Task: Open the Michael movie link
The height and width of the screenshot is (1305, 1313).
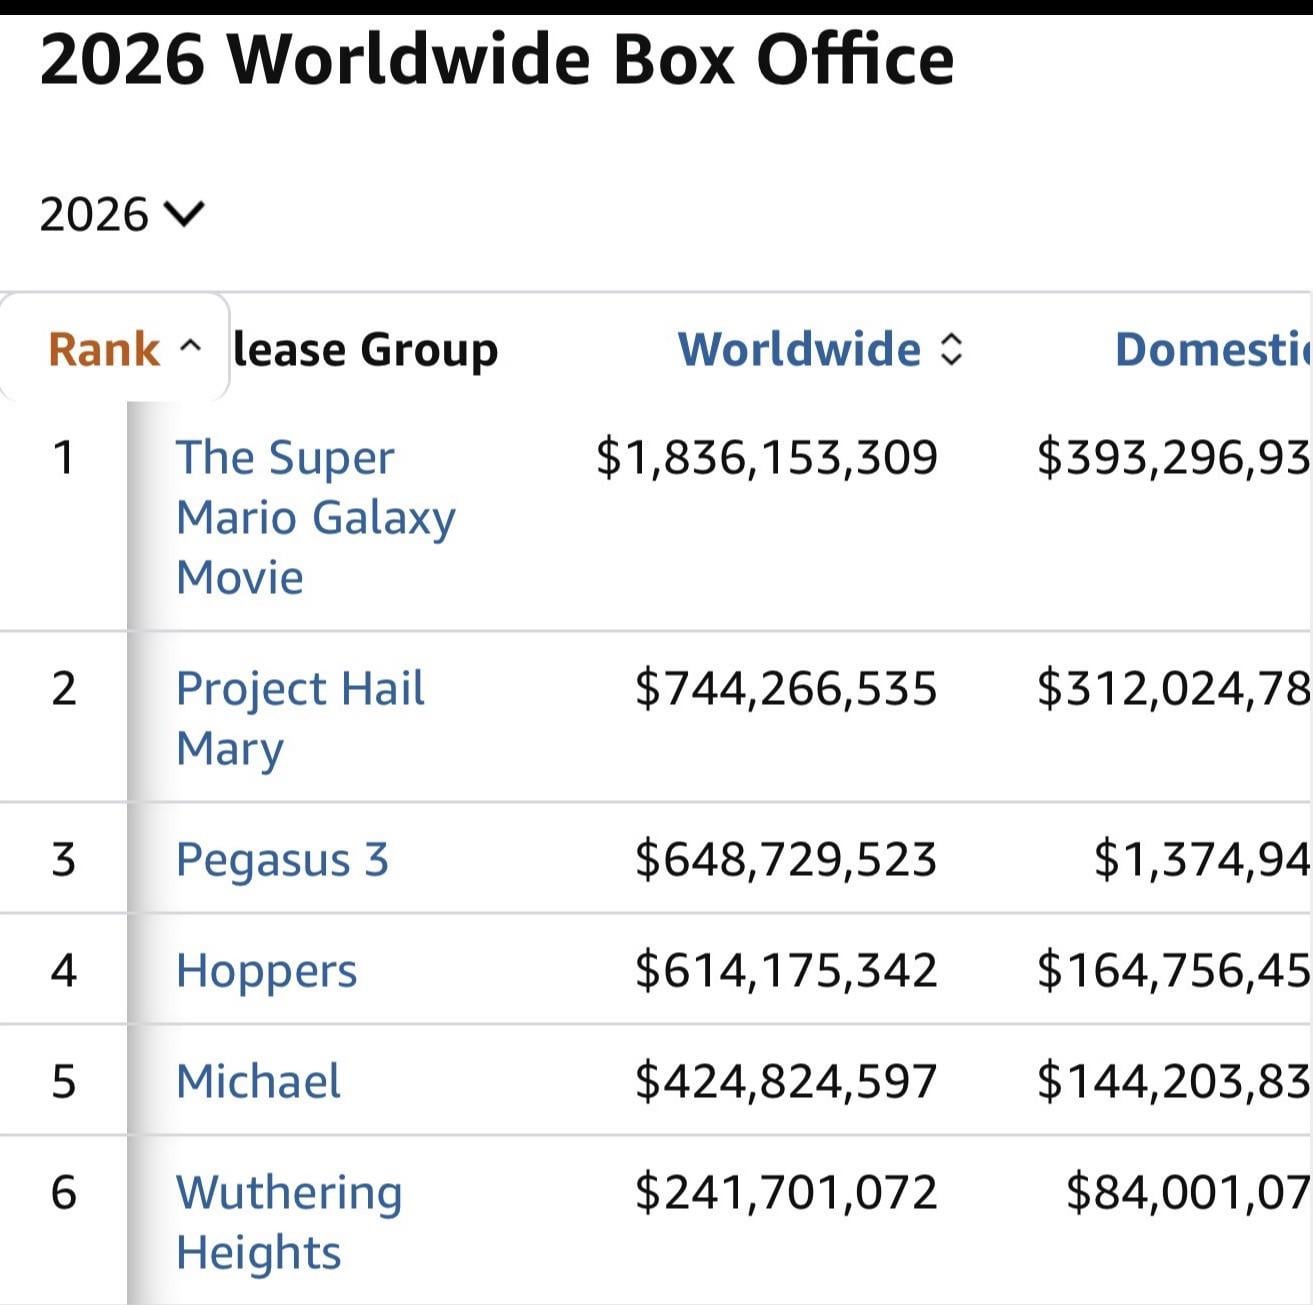Action: coord(258,1081)
